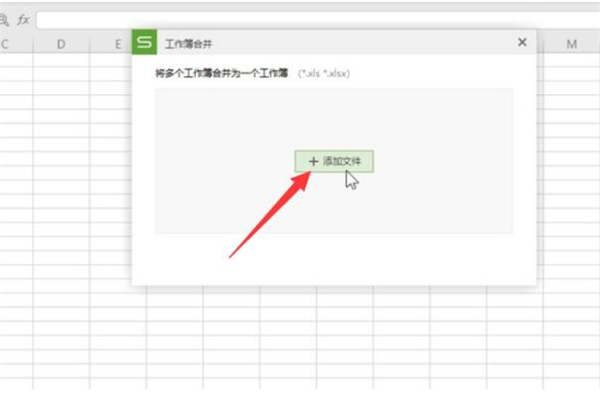Click the green WPS S logo
This screenshot has width=600, height=397.
pyautogui.click(x=144, y=42)
